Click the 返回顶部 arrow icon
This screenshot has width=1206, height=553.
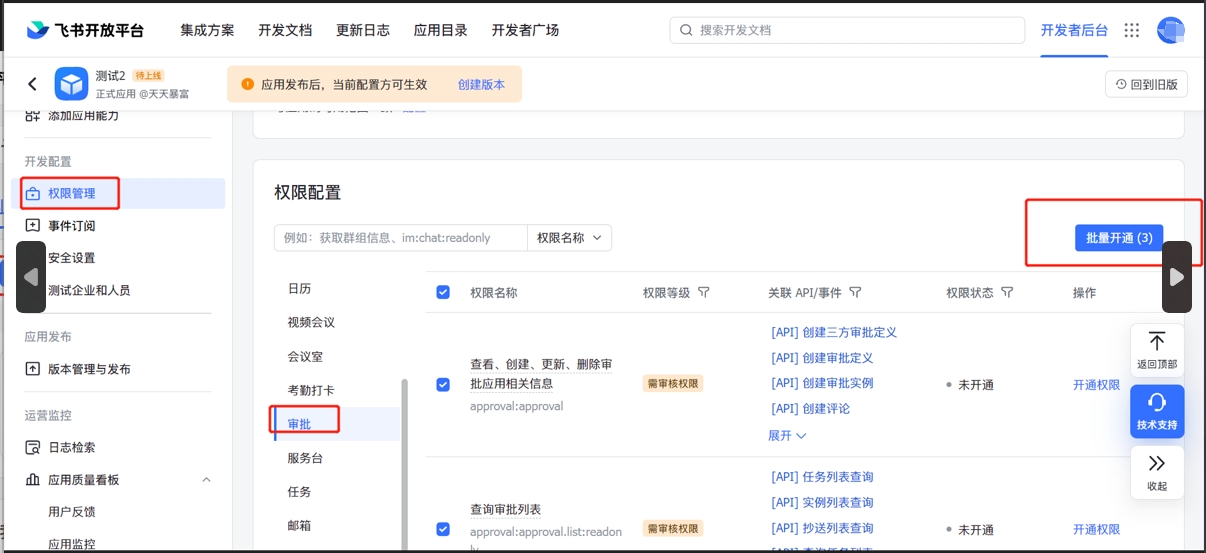(x=1157, y=342)
